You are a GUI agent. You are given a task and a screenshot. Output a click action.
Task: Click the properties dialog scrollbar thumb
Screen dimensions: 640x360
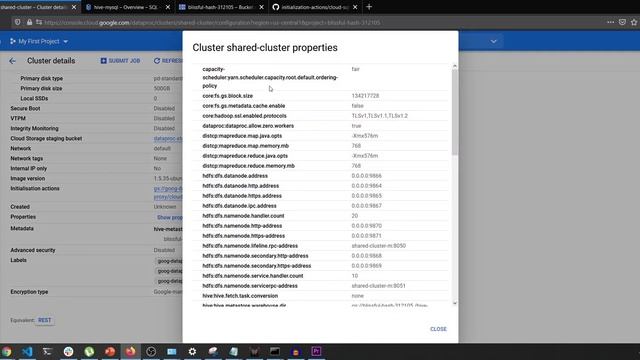click(x=455, y=112)
